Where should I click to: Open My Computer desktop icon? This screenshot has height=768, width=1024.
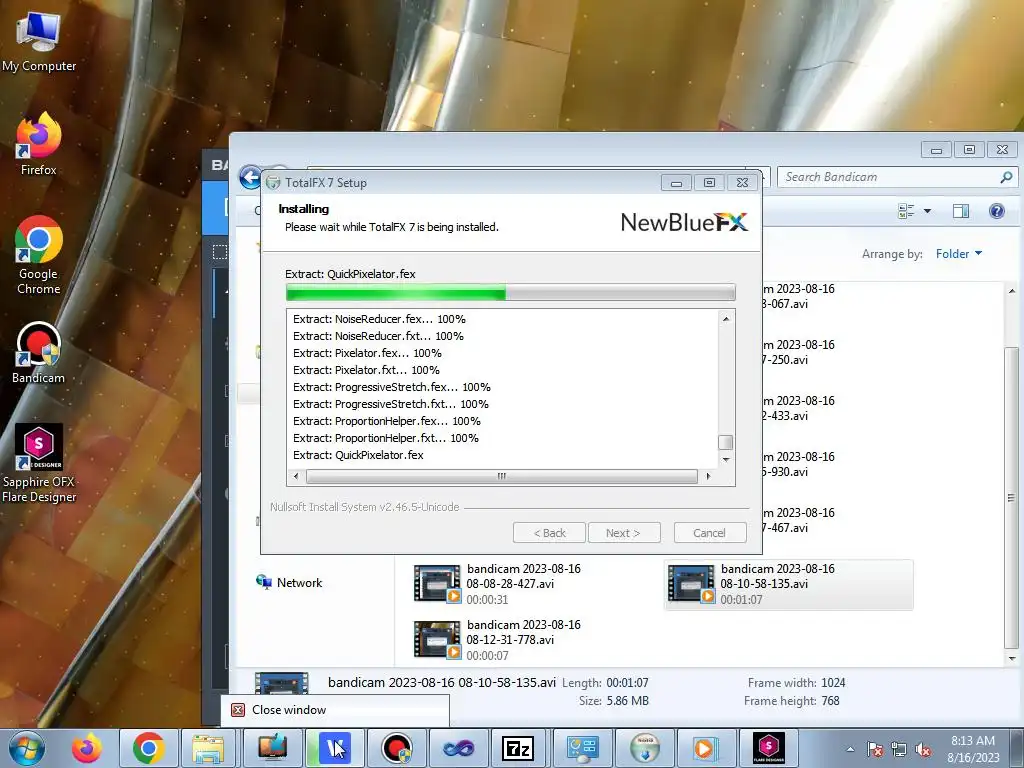tap(39, 42)
